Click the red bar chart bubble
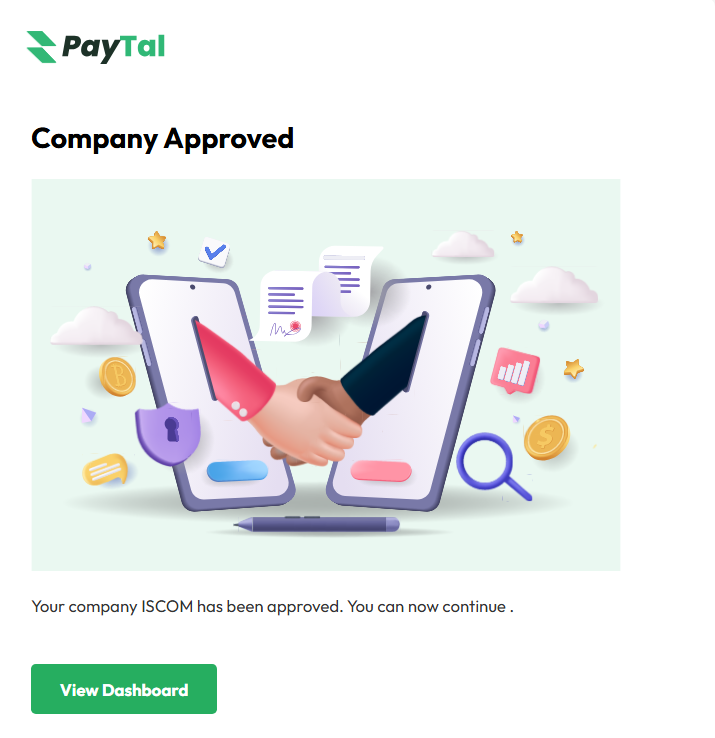 515,370
